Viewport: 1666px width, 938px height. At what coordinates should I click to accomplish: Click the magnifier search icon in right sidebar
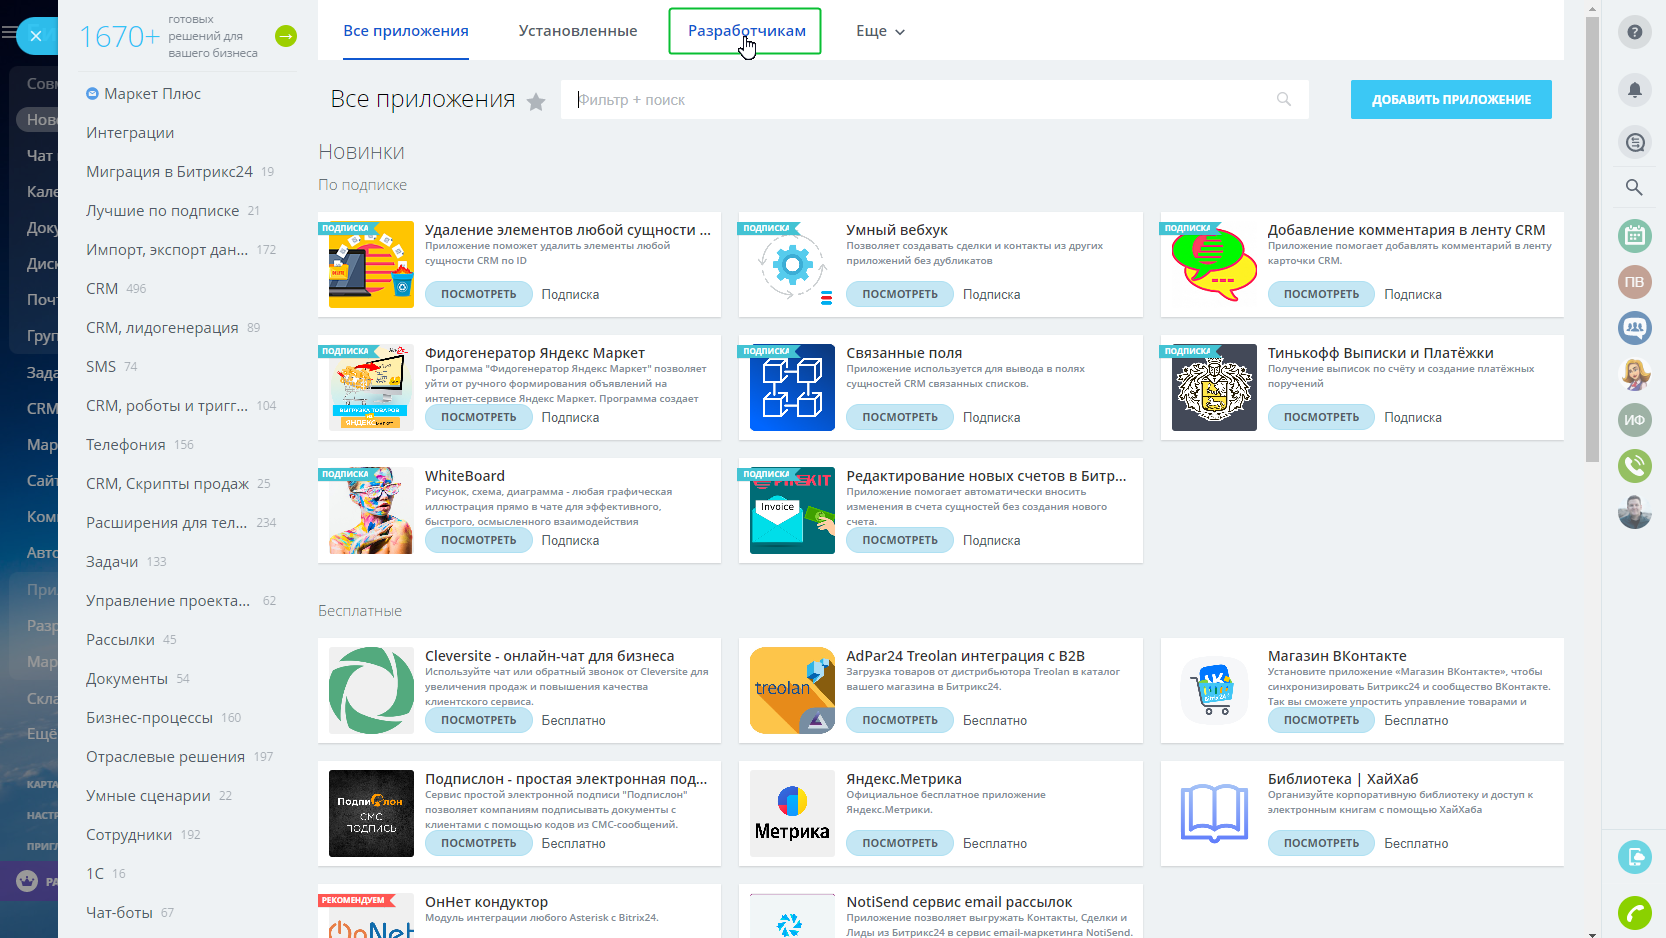point(1634,187)
